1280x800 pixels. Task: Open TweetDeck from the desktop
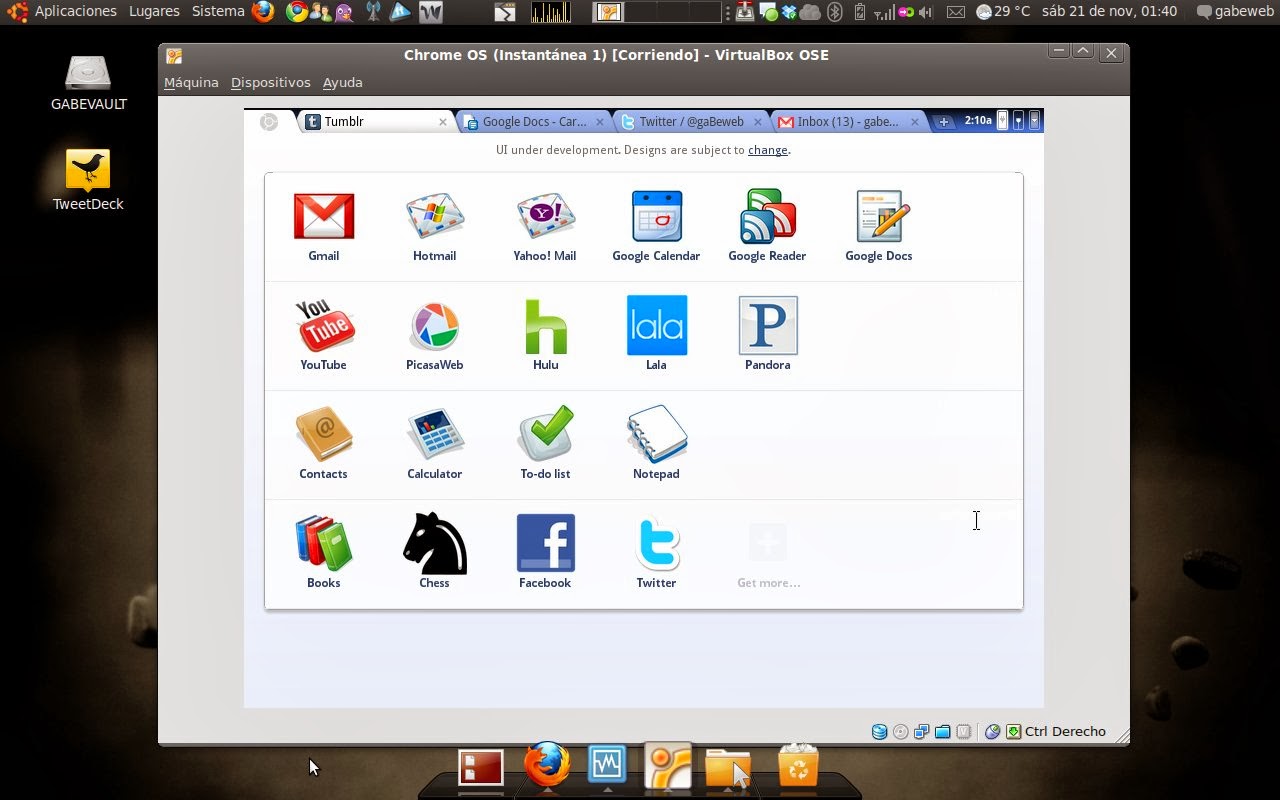87,169
